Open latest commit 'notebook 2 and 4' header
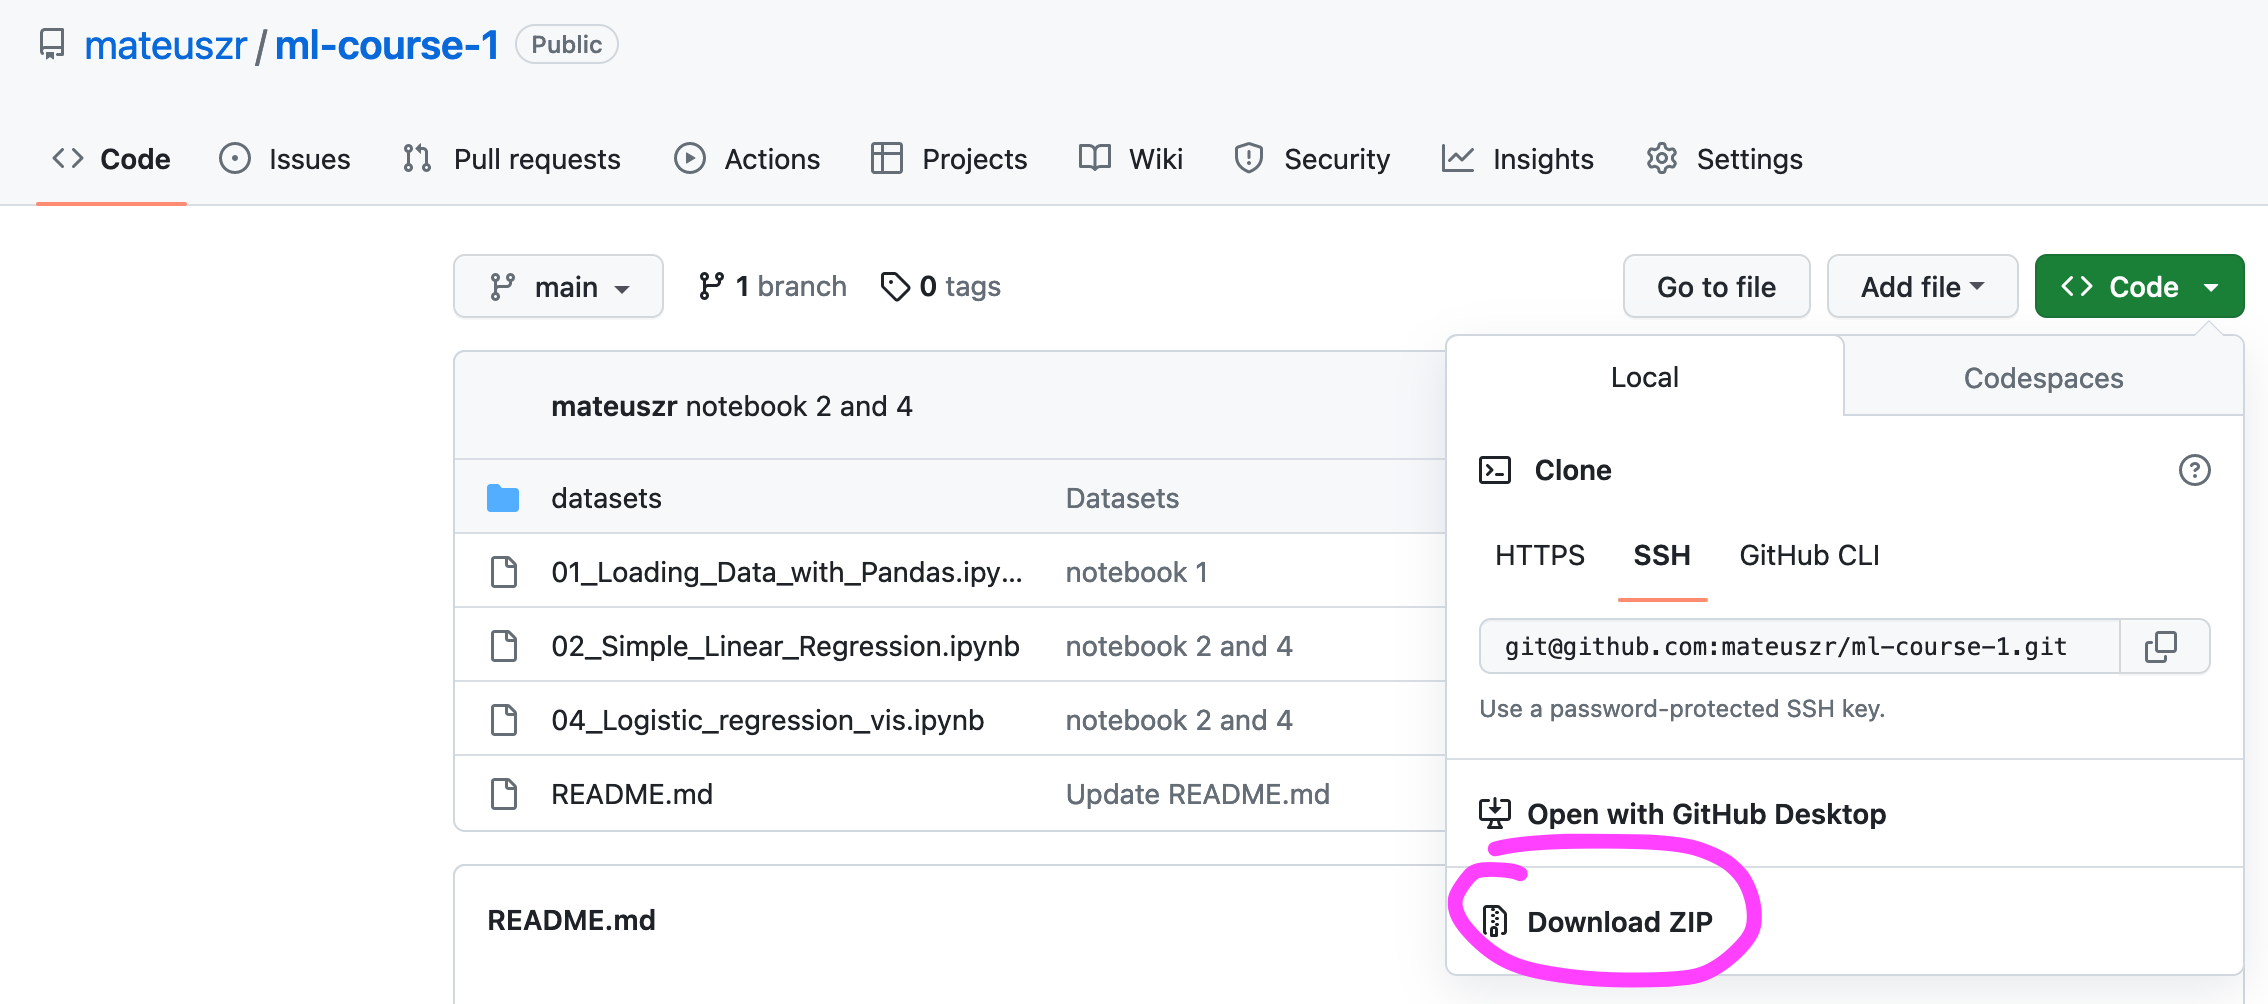2268x1004 pixels. pos(799,406)
